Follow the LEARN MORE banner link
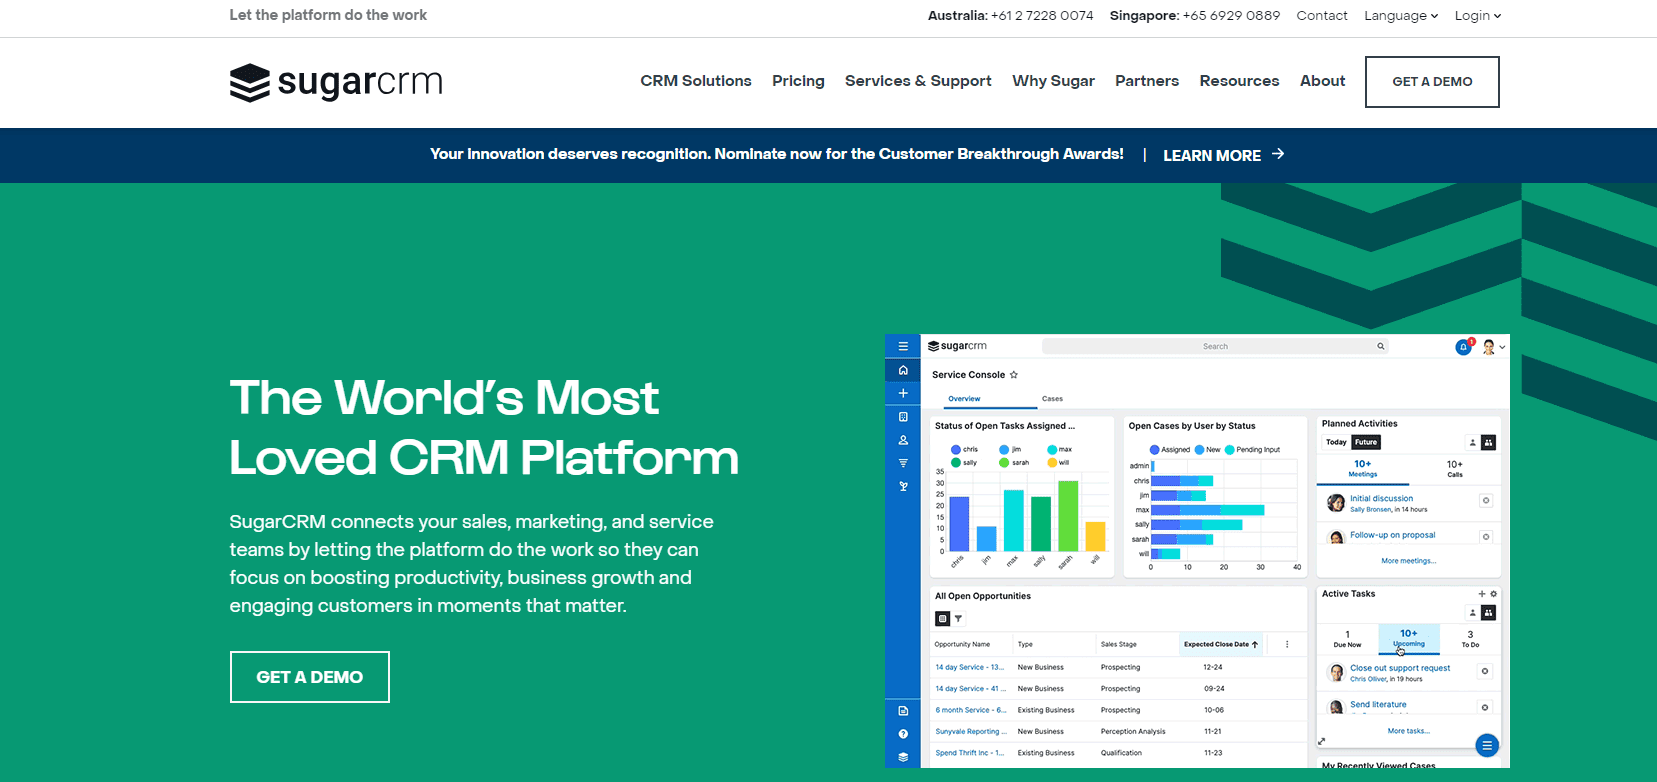Viewport: 1657px width, 782px height. (1223, 155)
